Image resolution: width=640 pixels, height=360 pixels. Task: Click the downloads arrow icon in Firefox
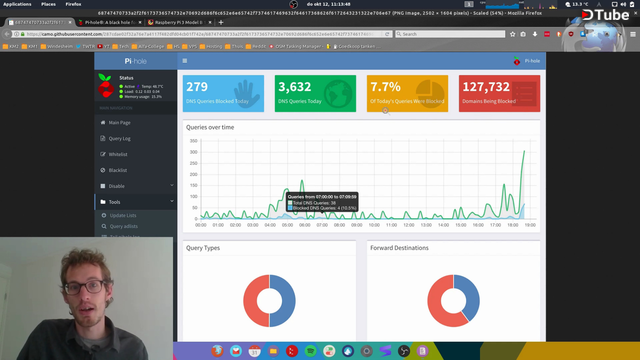click(535, 34)
